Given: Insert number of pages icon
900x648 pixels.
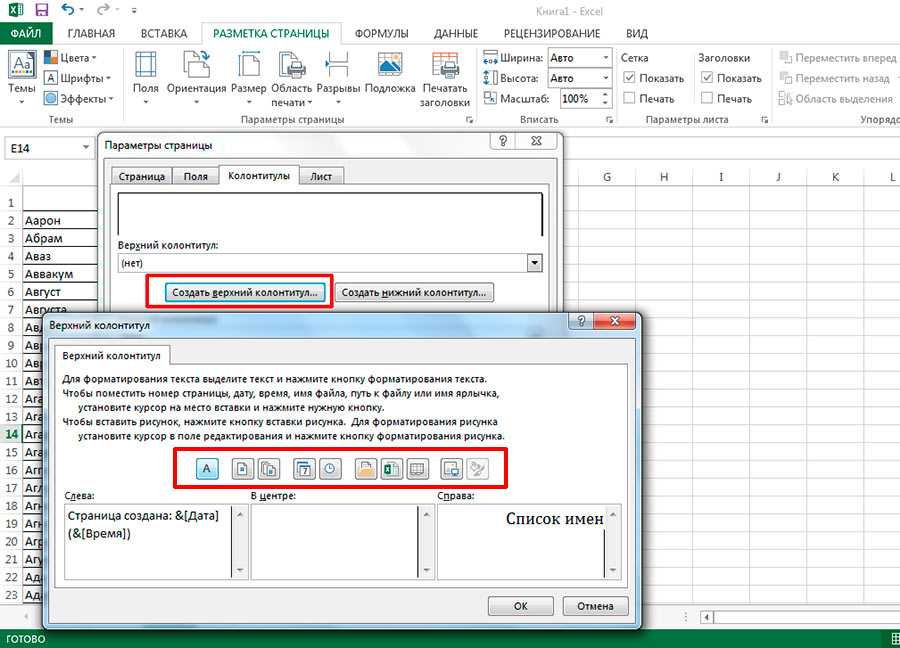Looking at the screenshot, I should pos(269,468).
